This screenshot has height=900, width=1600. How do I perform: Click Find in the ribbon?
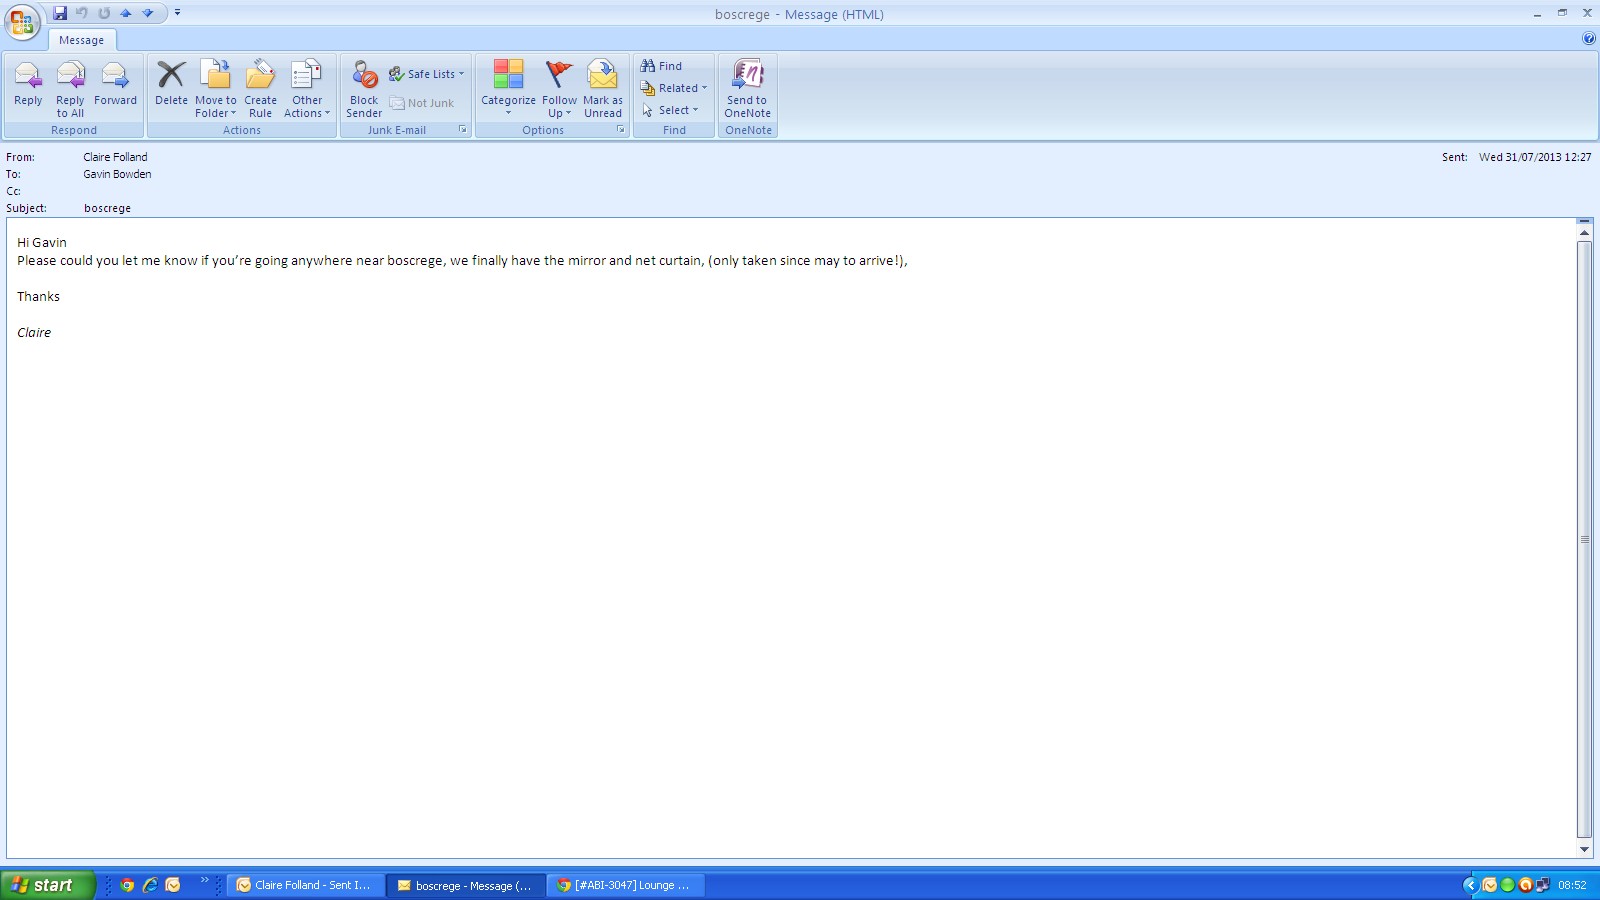point(662,66)
